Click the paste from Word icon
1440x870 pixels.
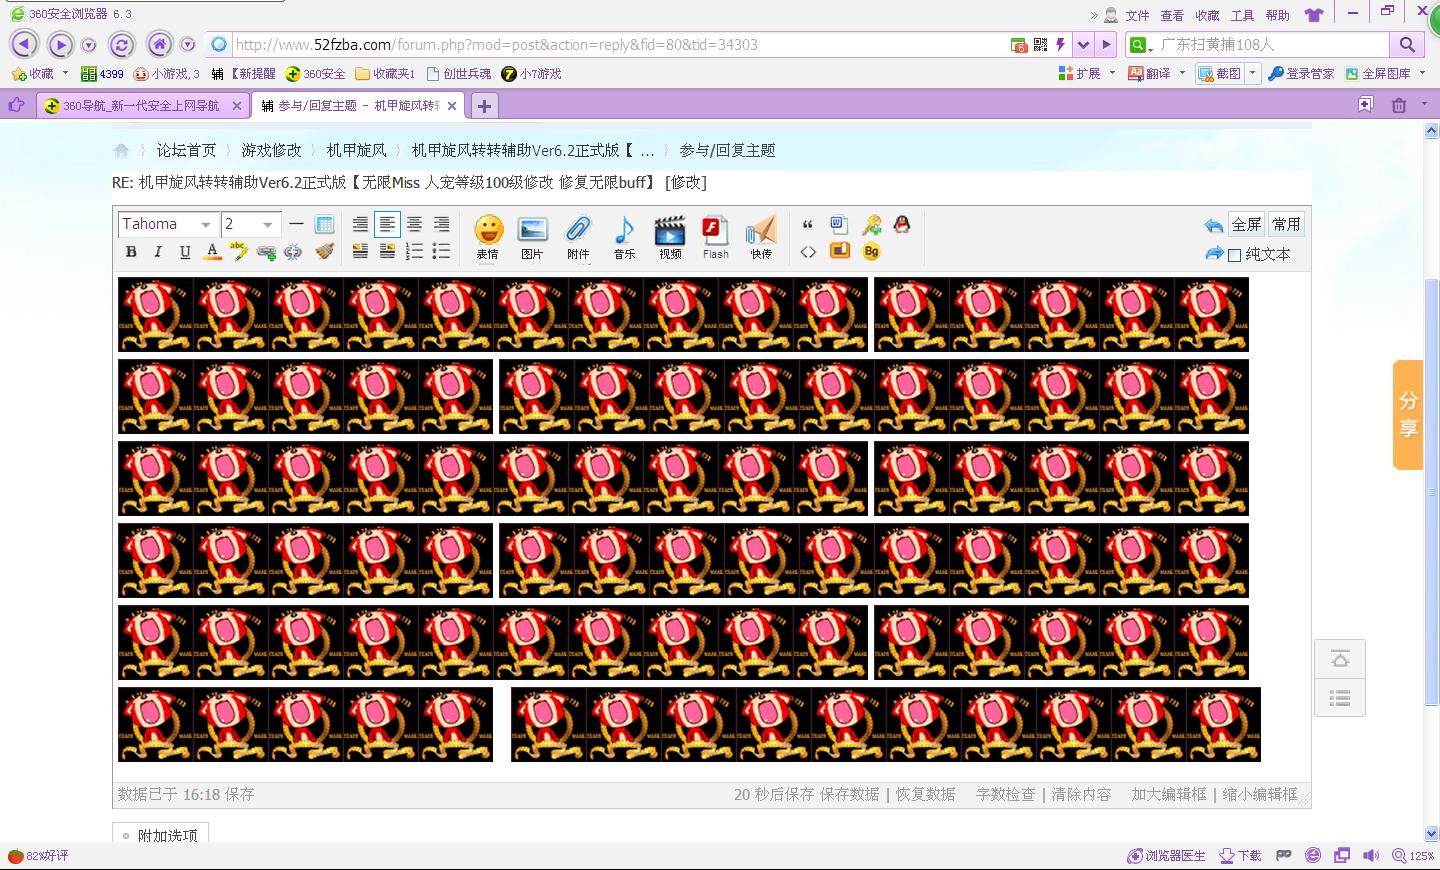(840, 225)
